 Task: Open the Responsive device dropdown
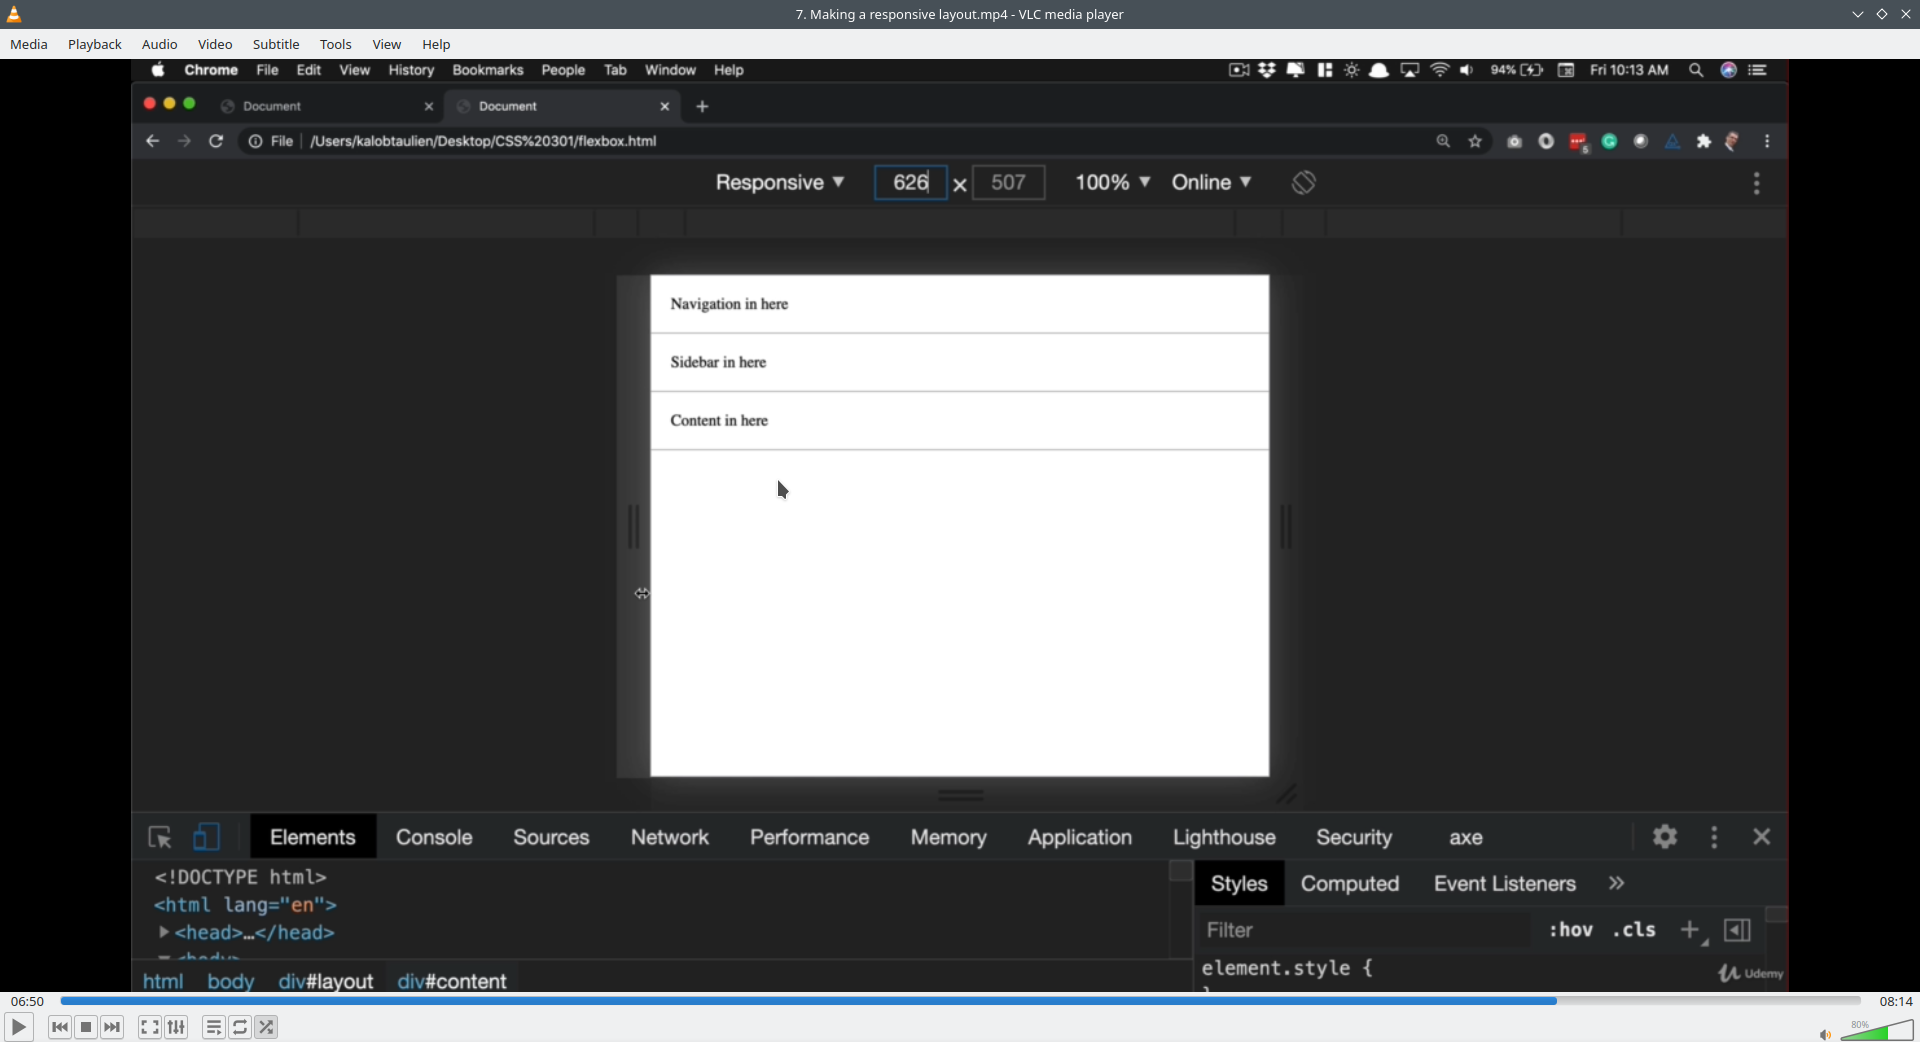coord(780,182)
